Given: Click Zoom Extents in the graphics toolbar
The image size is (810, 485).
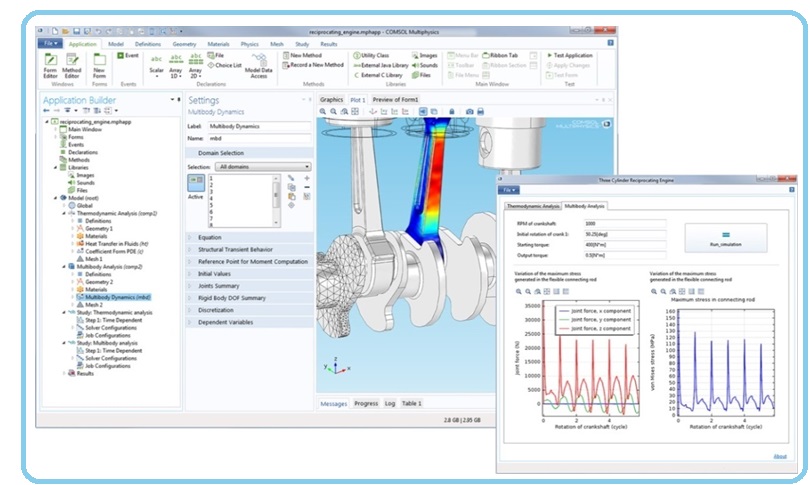Looking at the screenshot, I should point(355,112).
